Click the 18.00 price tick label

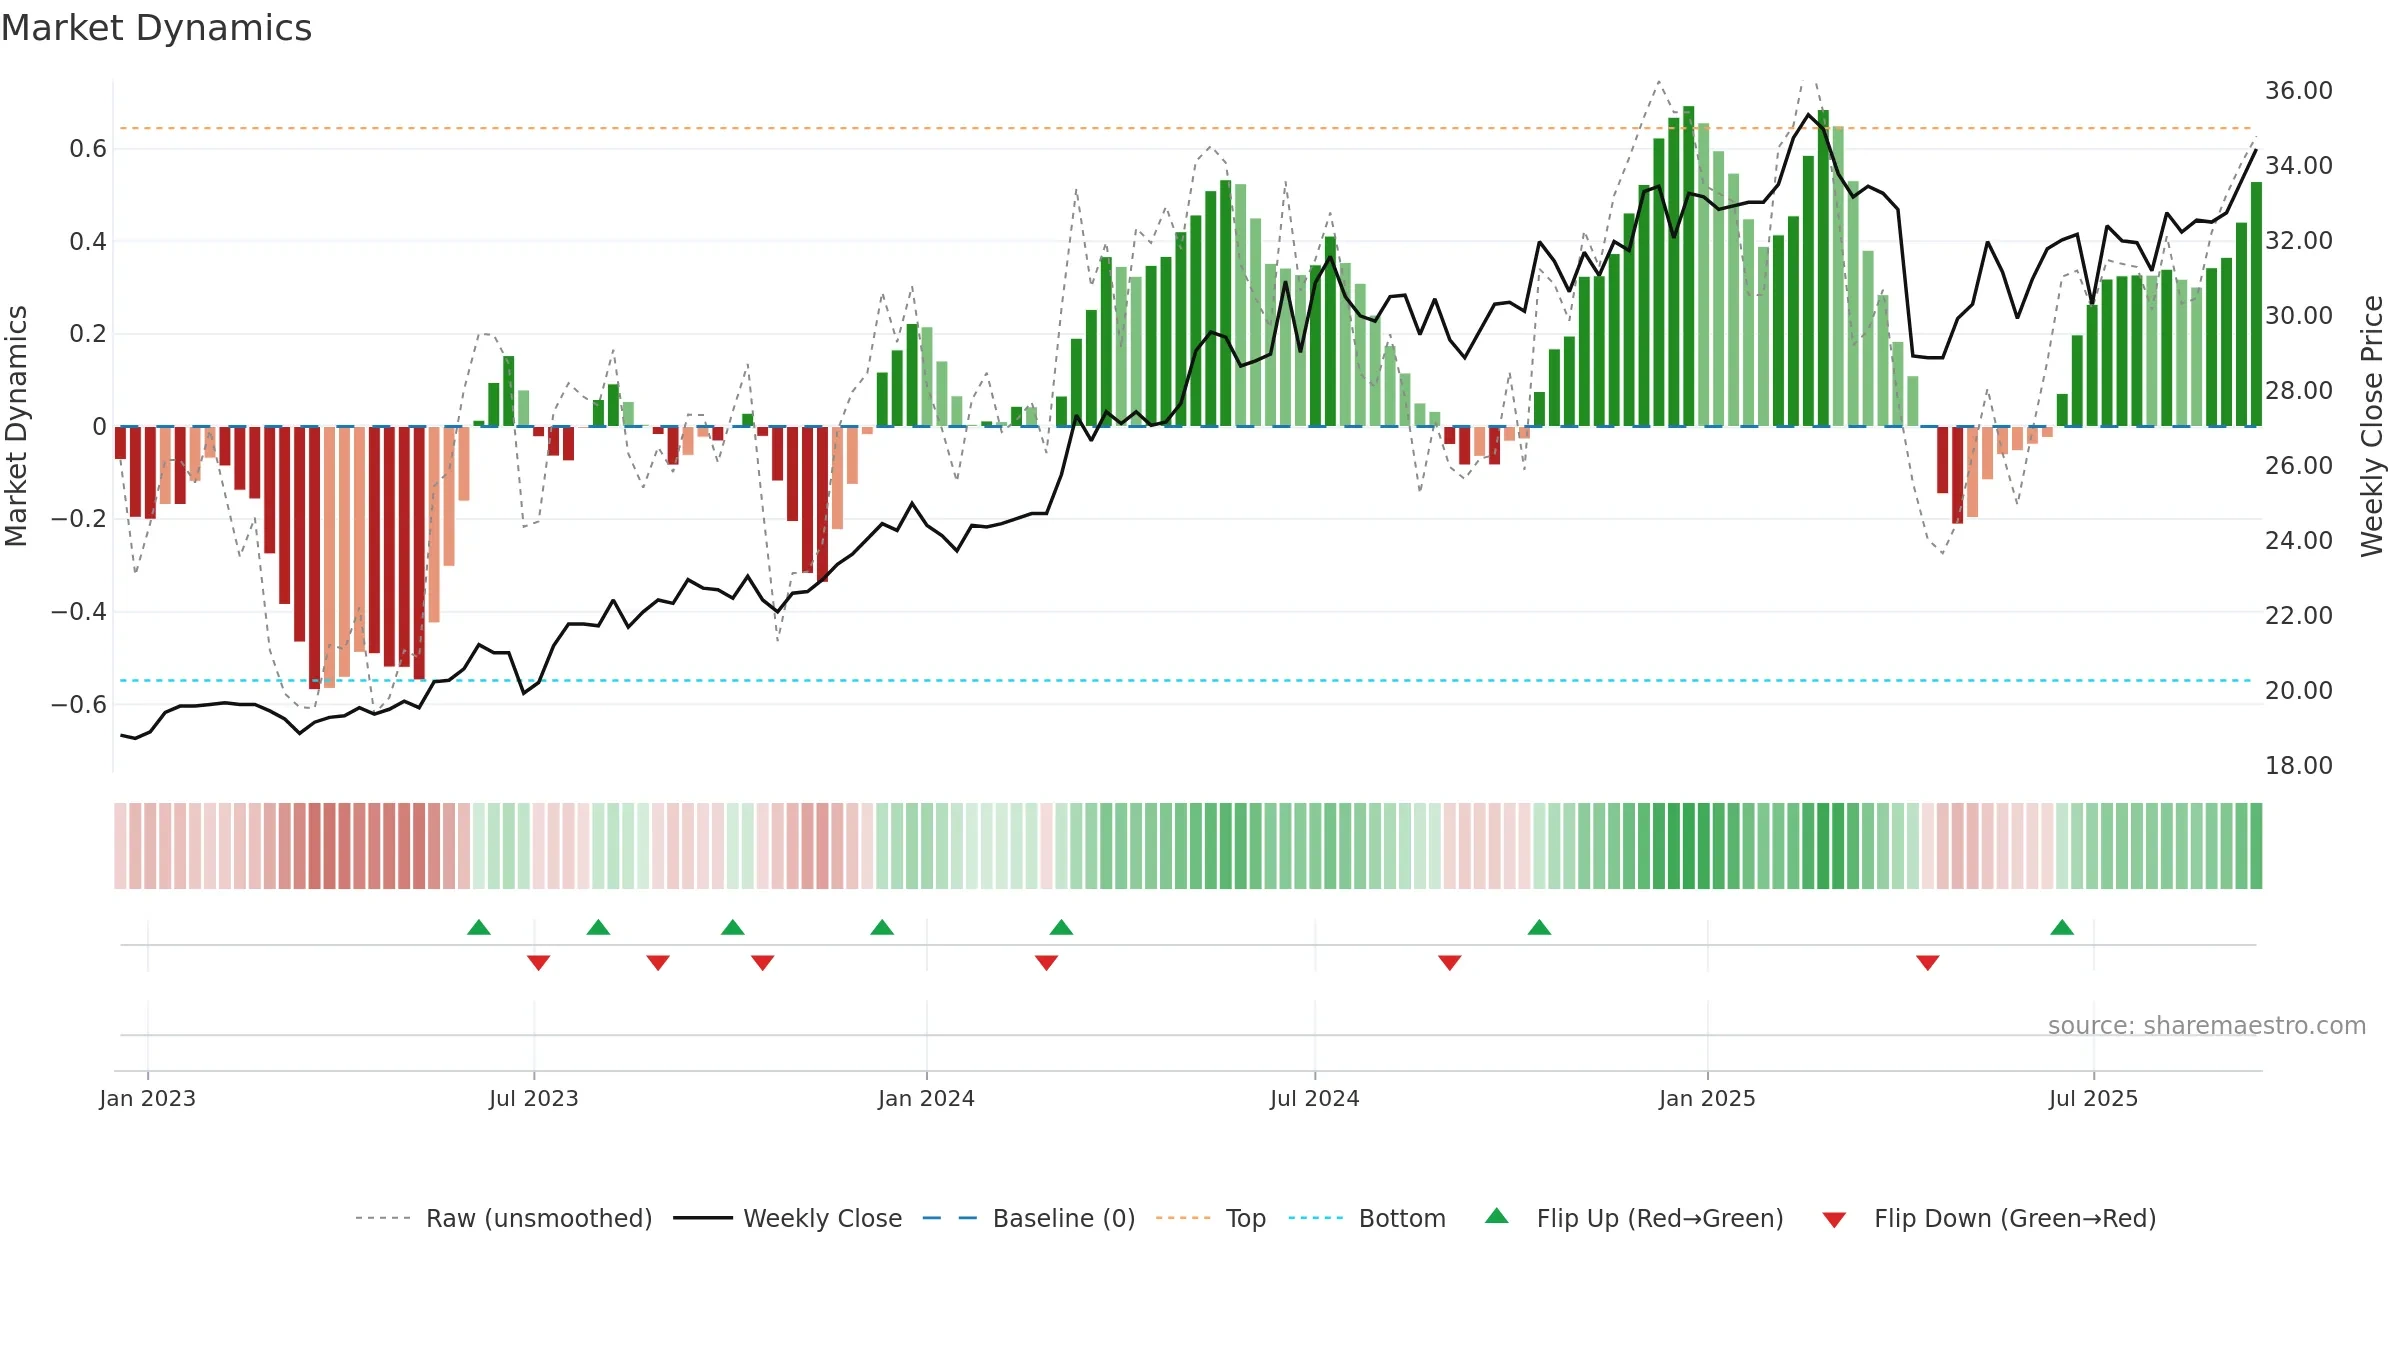(2299, 765)
